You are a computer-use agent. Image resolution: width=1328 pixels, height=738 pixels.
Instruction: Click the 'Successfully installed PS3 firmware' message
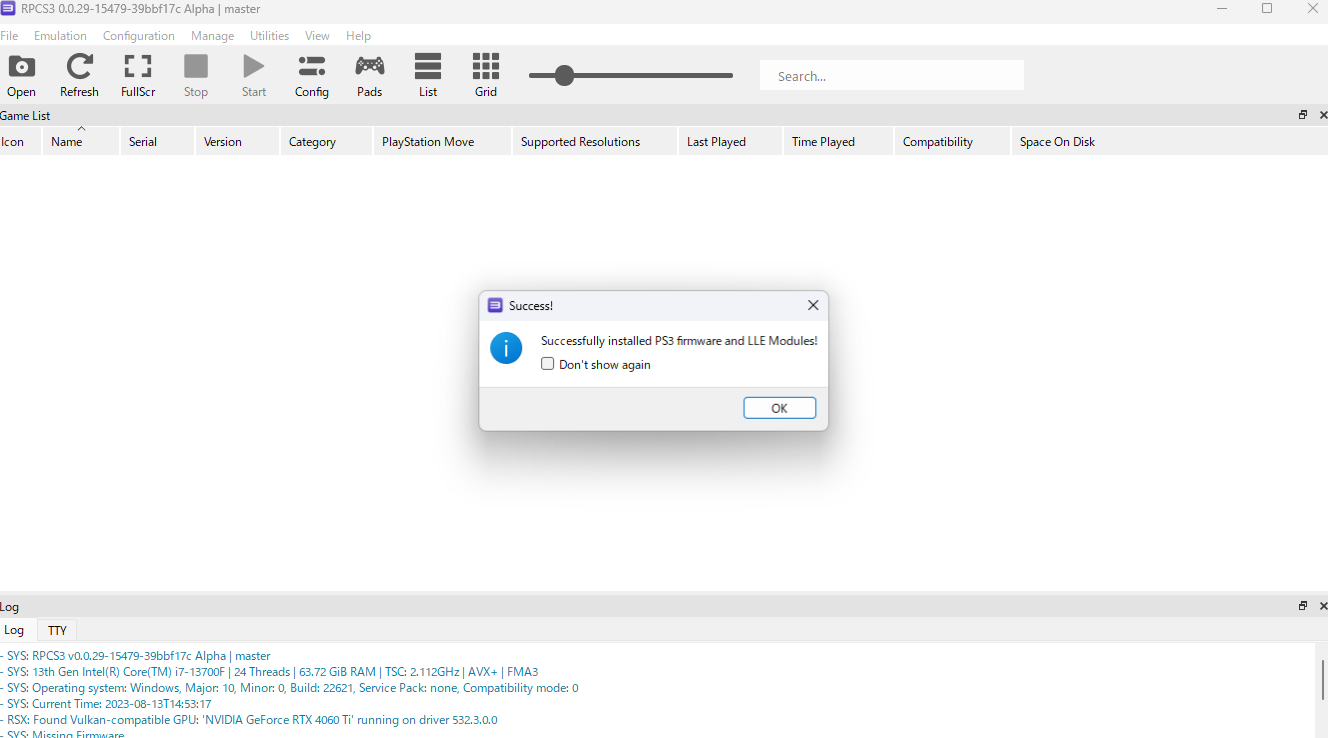(x=679, y=341)
